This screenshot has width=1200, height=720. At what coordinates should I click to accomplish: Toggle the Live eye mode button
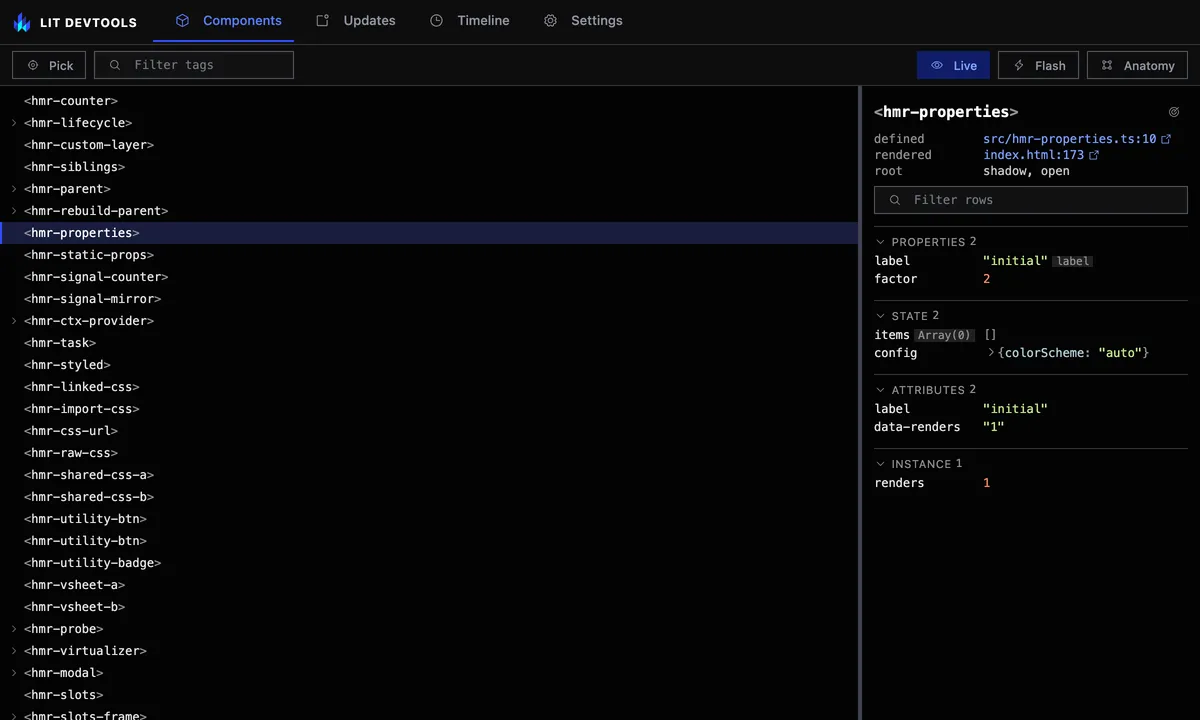(953, 65)
